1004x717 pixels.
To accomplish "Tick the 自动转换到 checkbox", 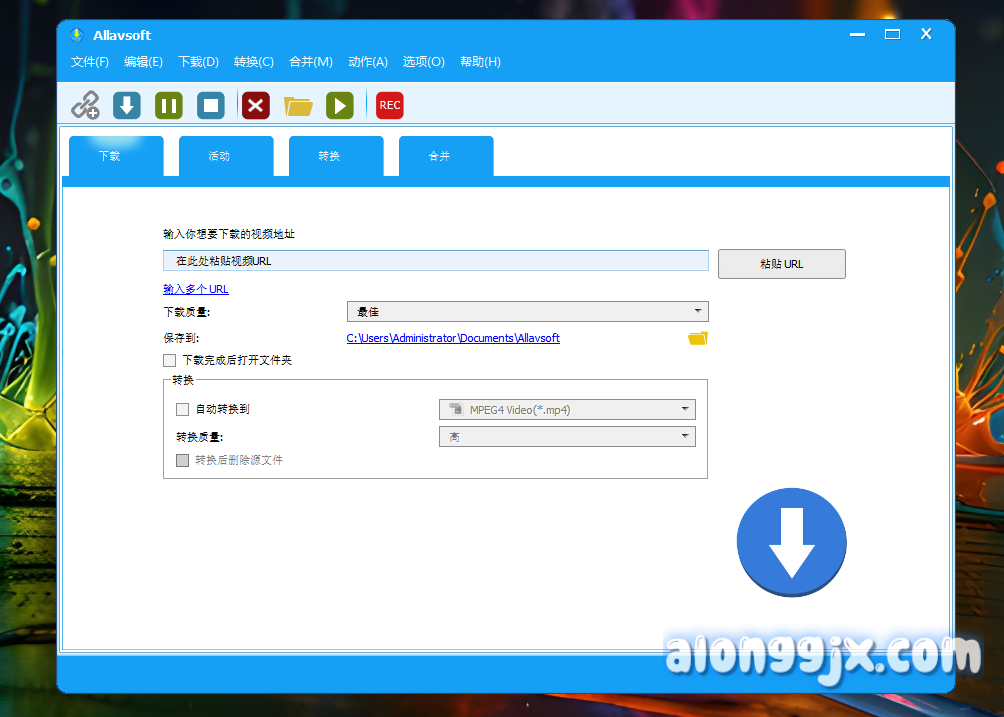I will pyautogui.click(x=182, y=409).
